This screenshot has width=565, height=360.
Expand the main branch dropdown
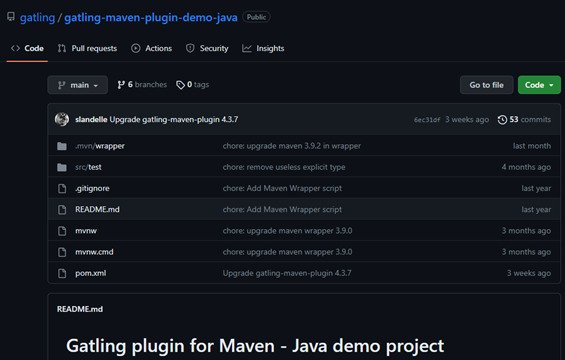(x=77, y=85)
